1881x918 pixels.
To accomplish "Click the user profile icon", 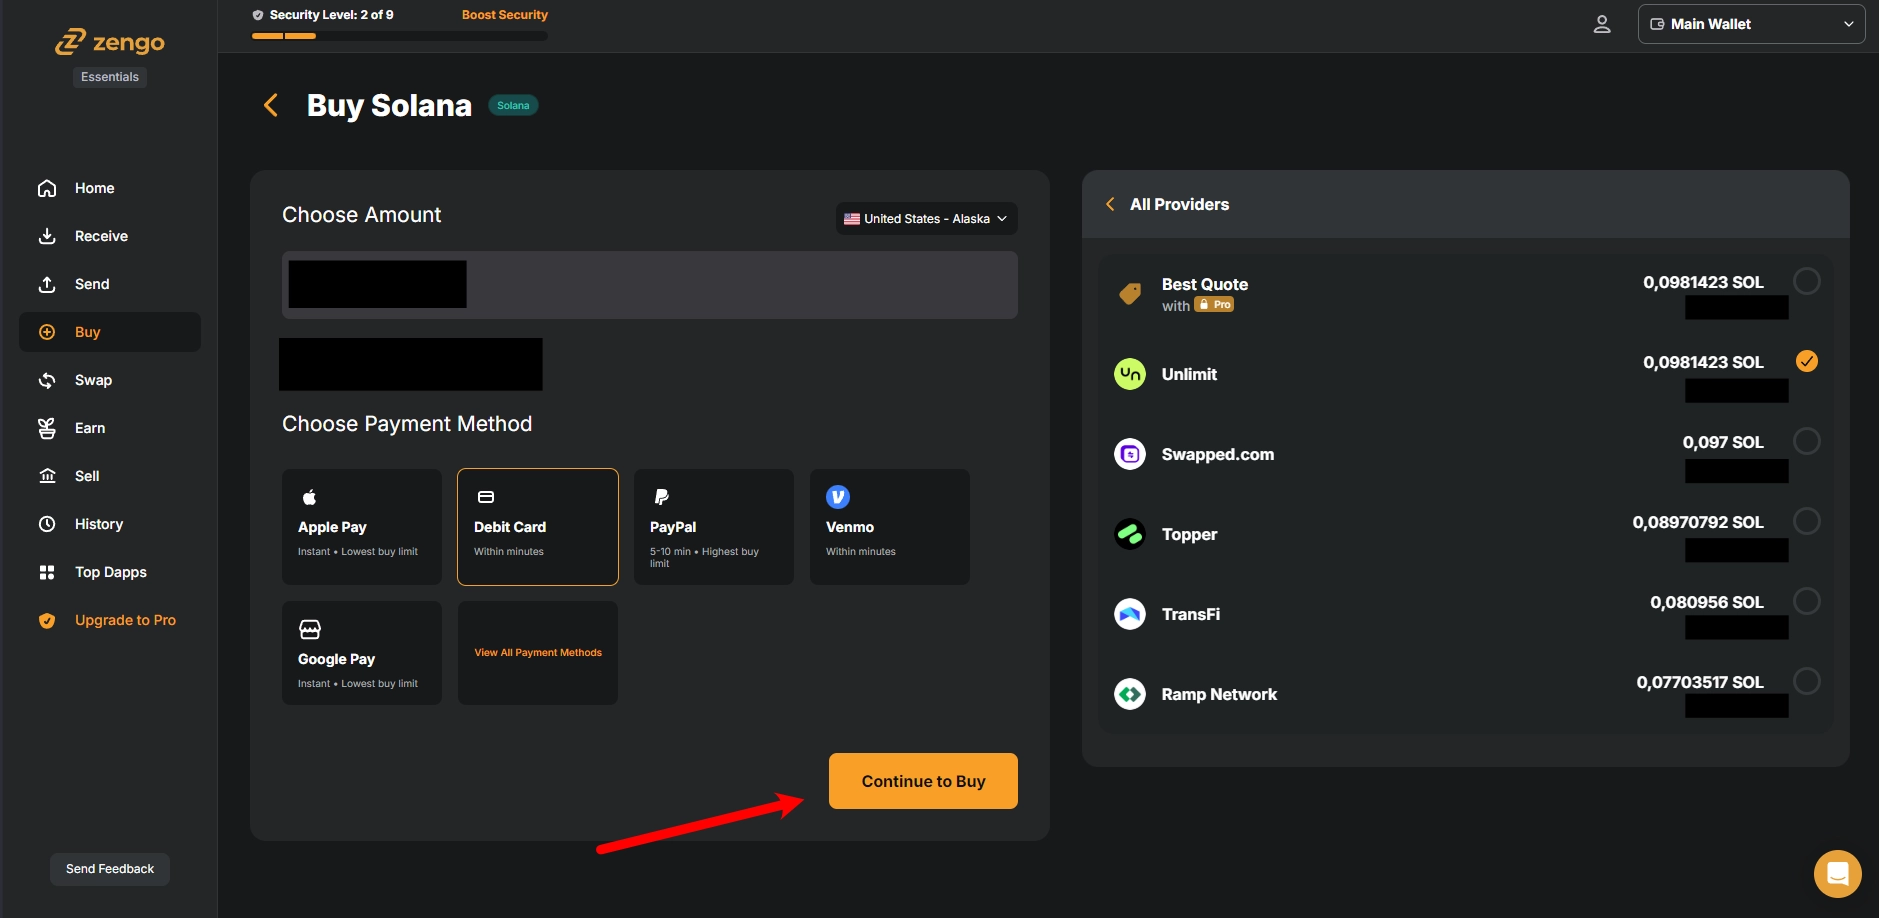I will tap(1601, 25).
